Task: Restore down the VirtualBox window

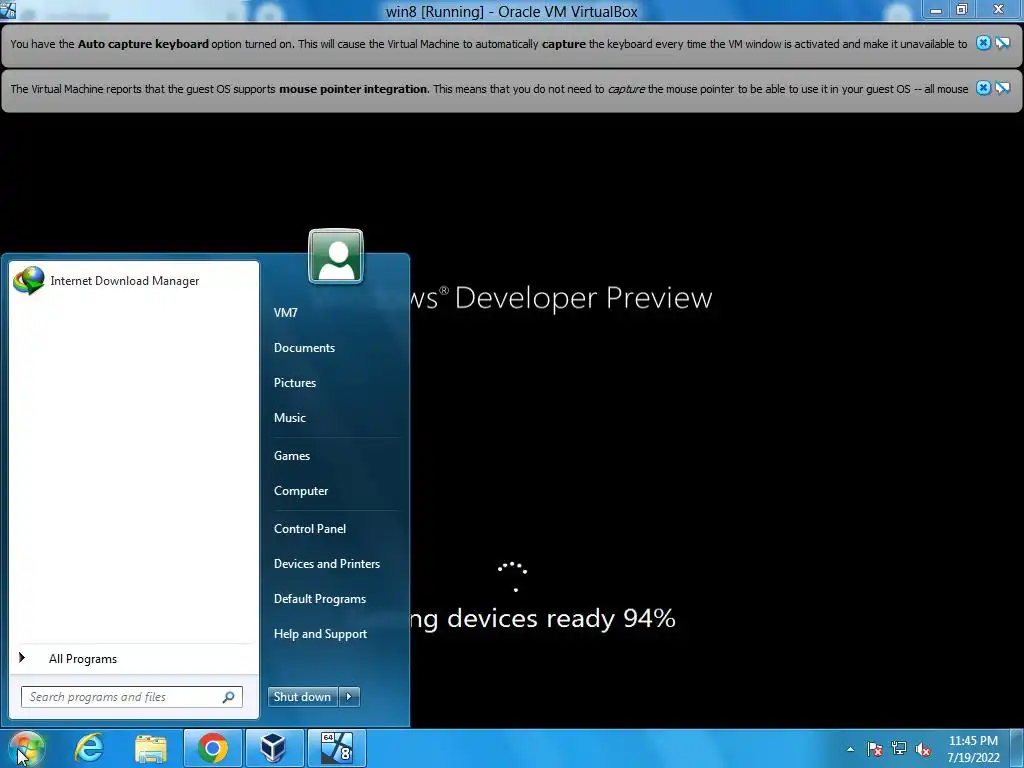Action: click(962, 9)
